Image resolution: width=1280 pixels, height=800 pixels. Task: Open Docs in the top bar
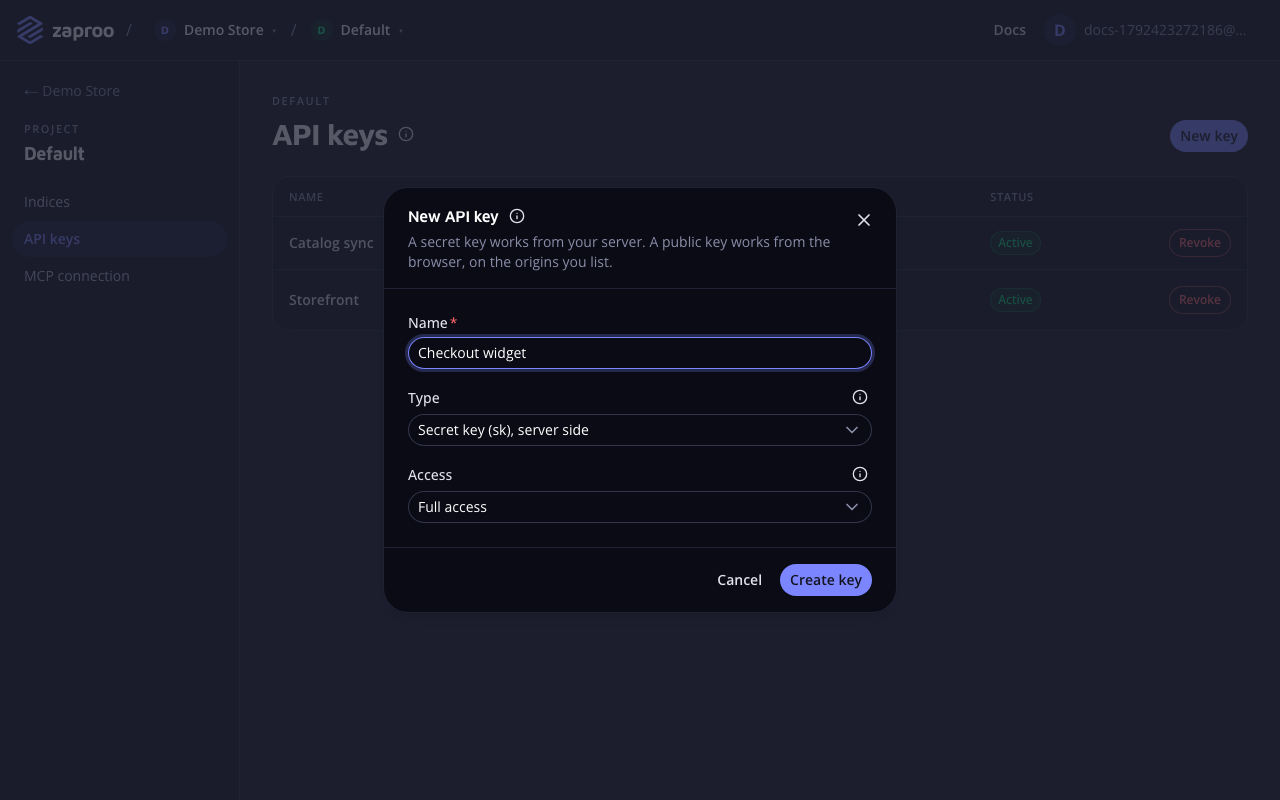click(x=1010, y=30)
